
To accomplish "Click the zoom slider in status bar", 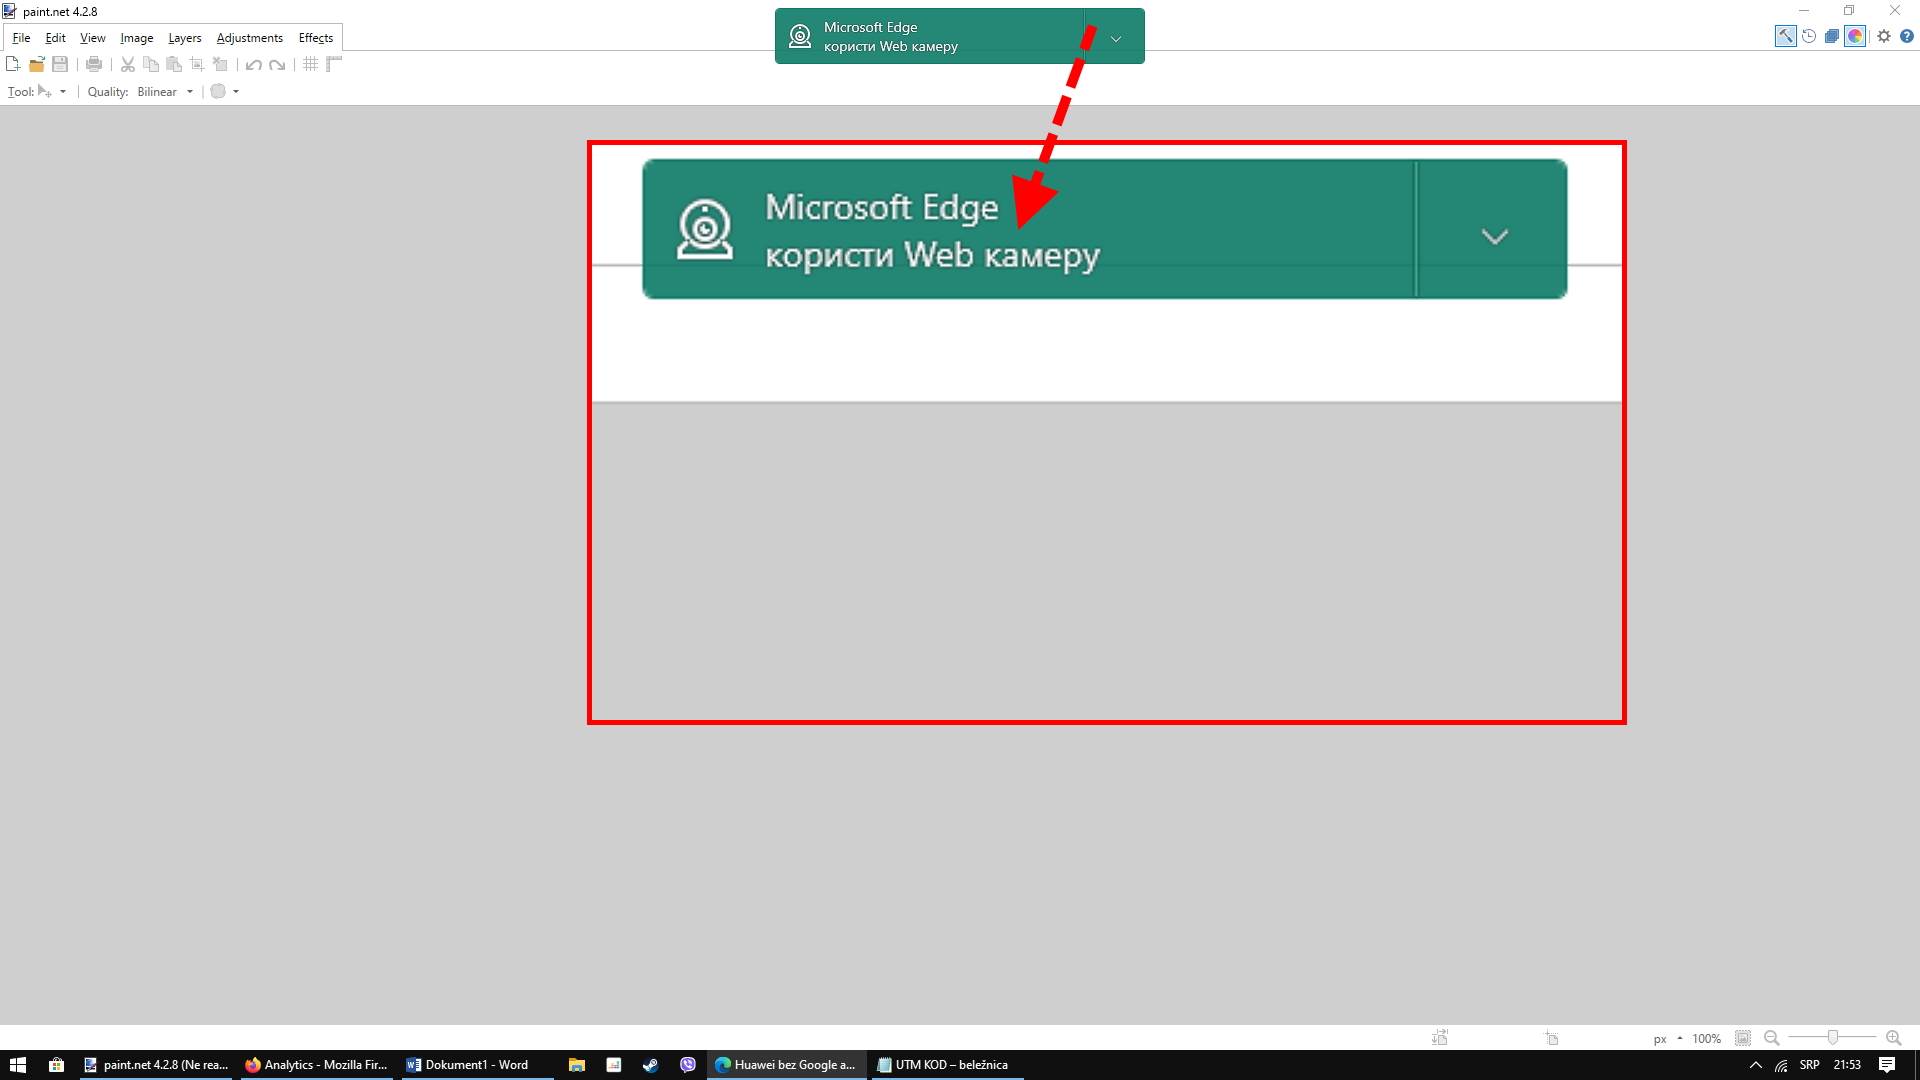I will coord(1832,1038).
